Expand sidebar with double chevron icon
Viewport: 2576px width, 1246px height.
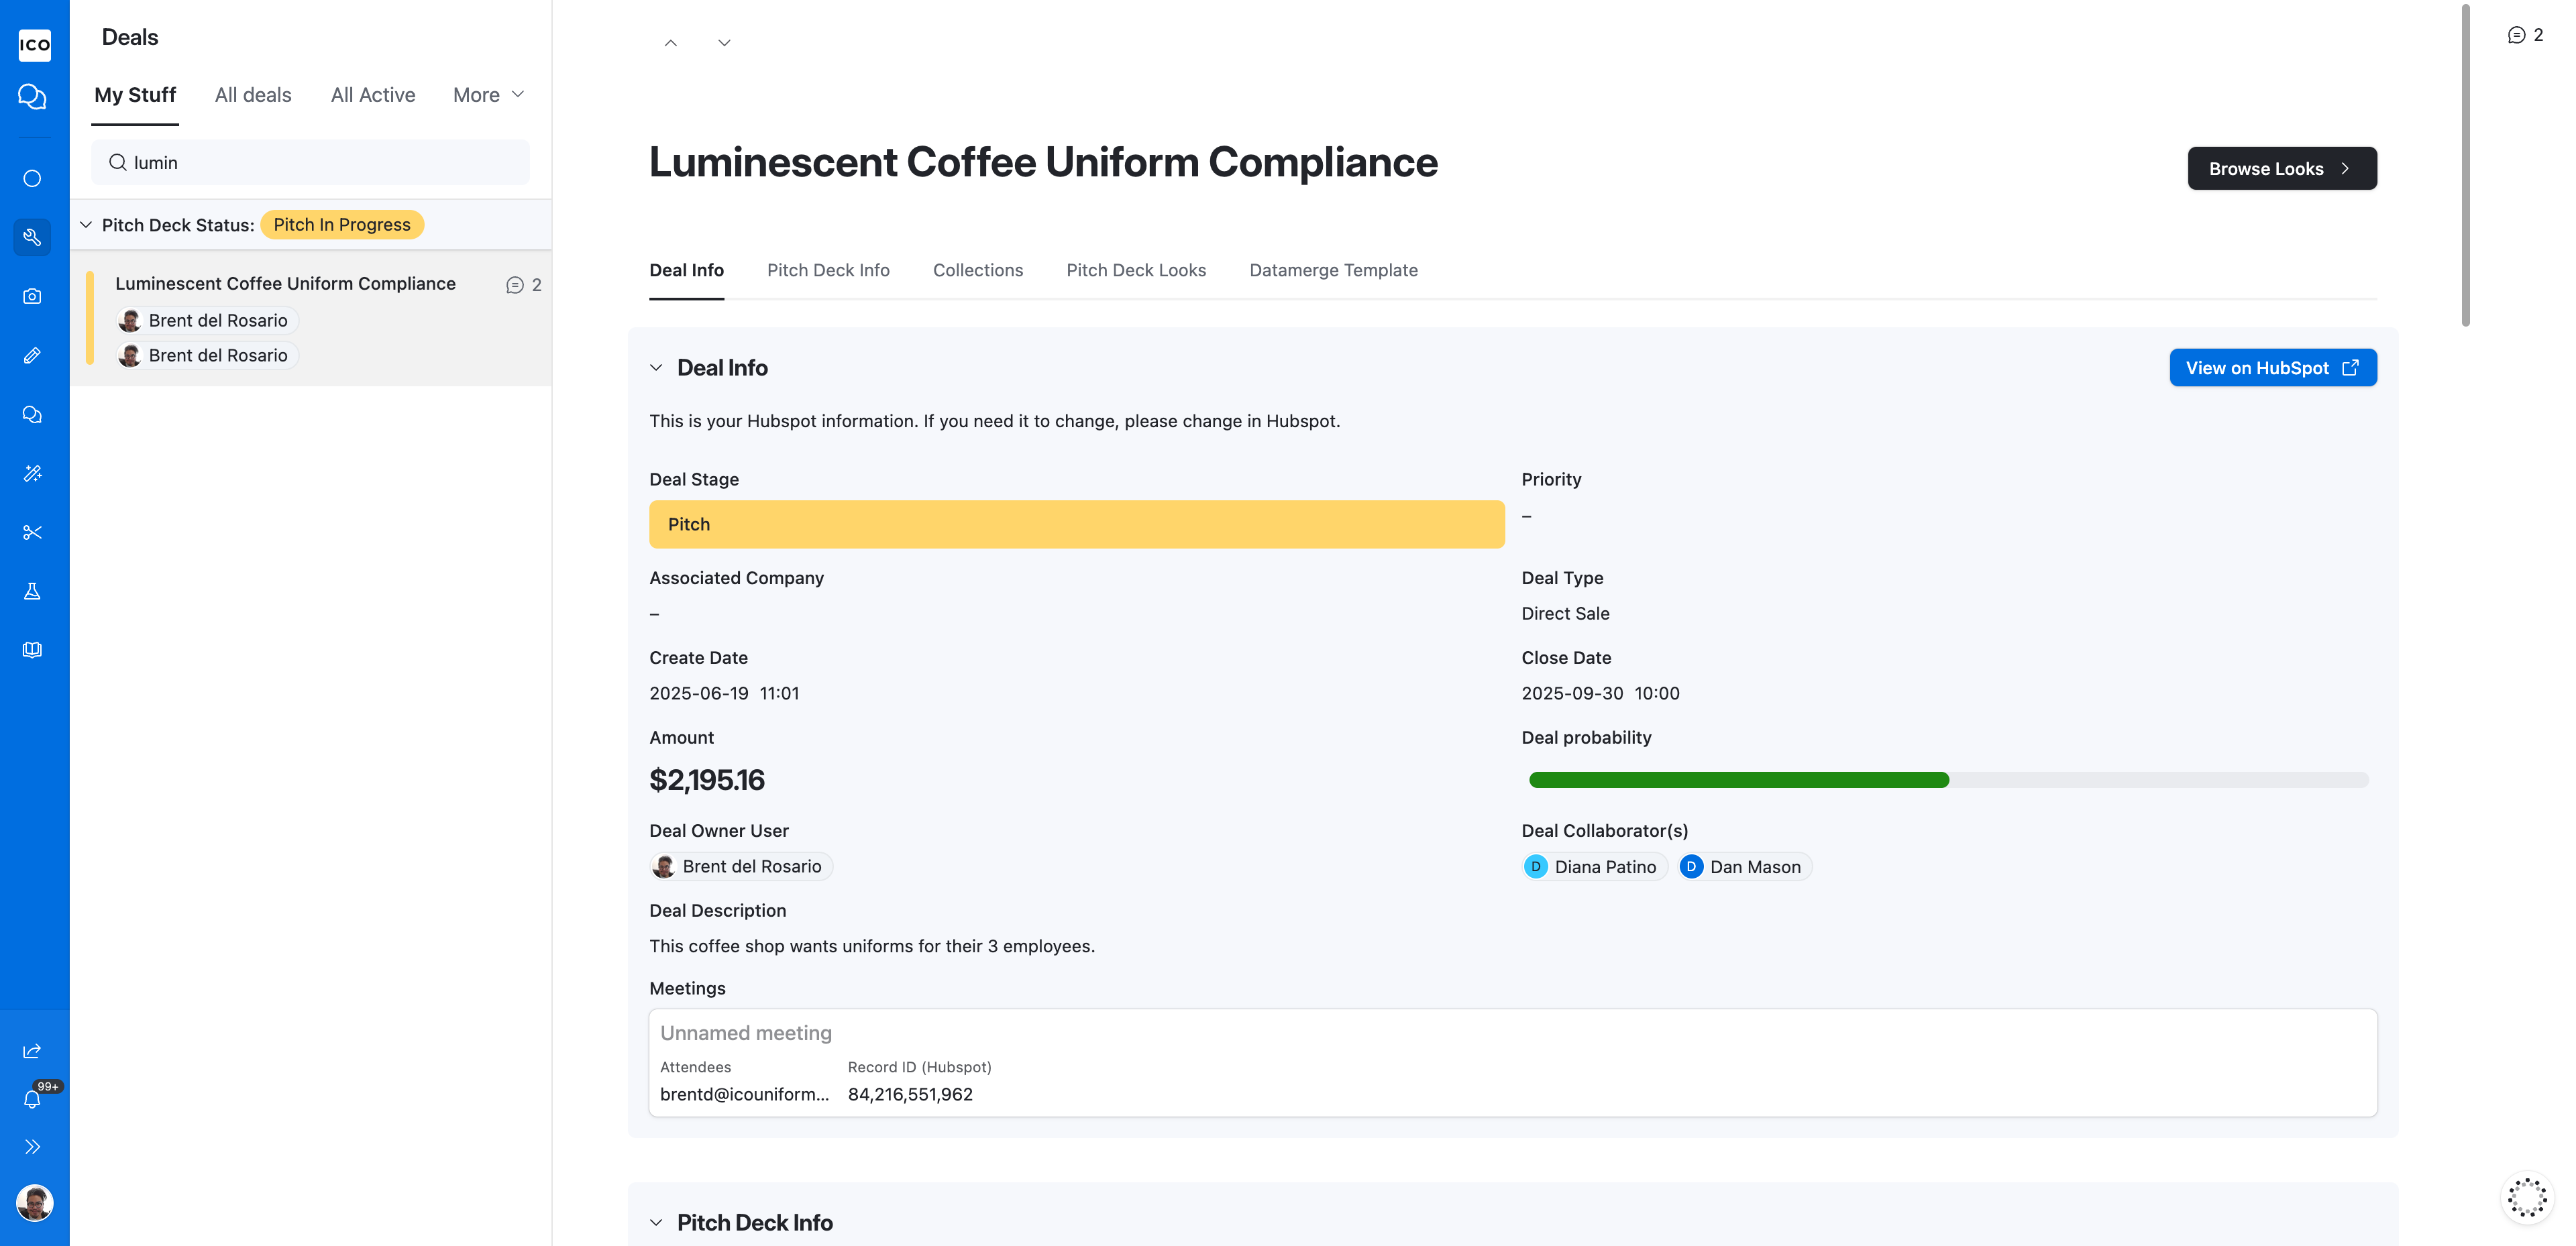pyautogui.click(x=32, y=1147)
